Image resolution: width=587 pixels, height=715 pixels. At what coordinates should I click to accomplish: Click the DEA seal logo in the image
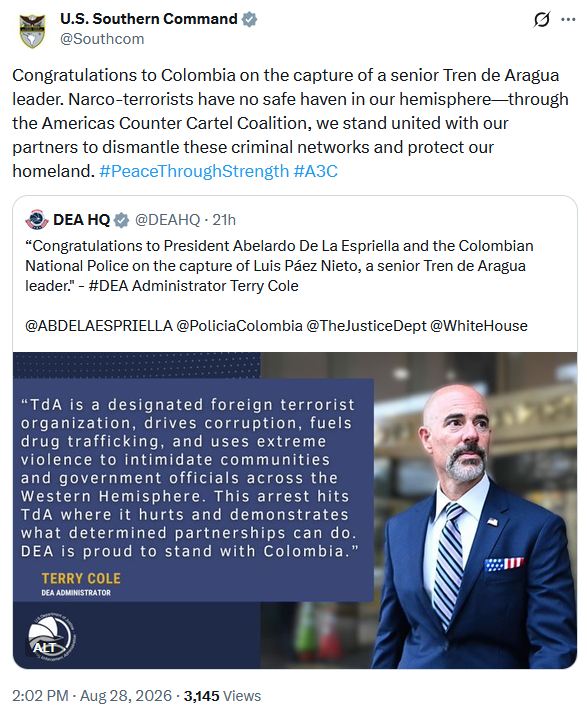click(x=52, y=637)
